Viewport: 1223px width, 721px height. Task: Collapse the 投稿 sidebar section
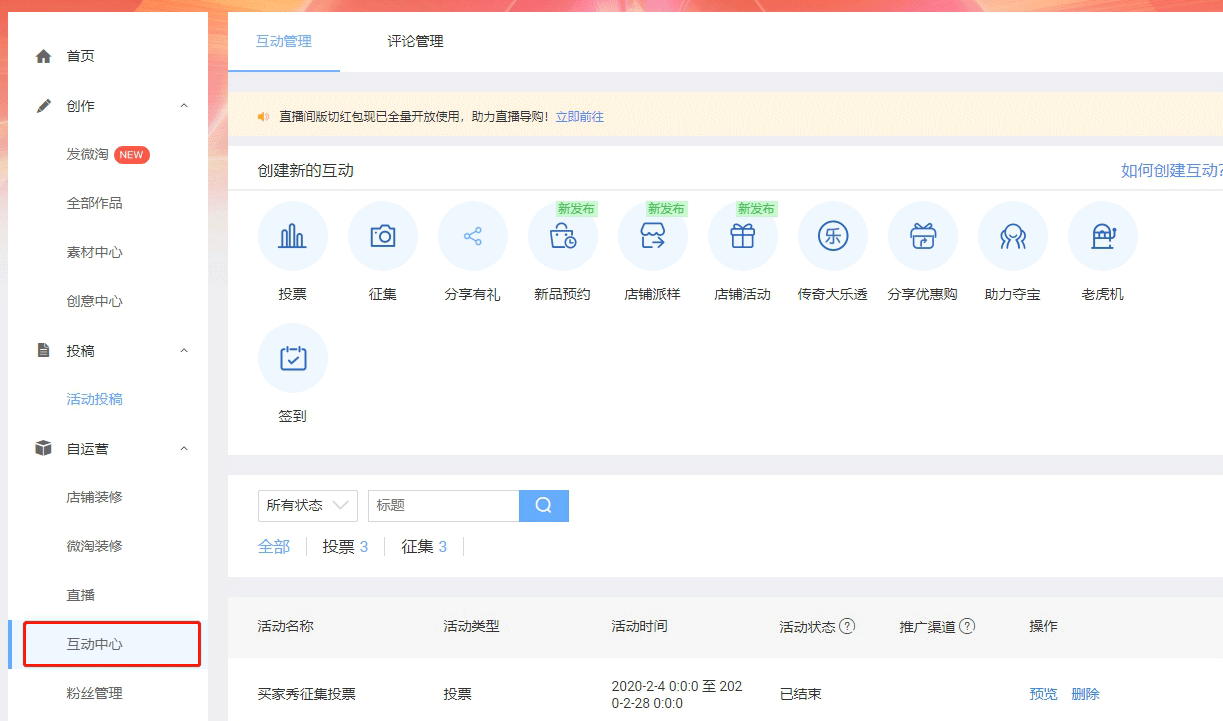point(184,351)
